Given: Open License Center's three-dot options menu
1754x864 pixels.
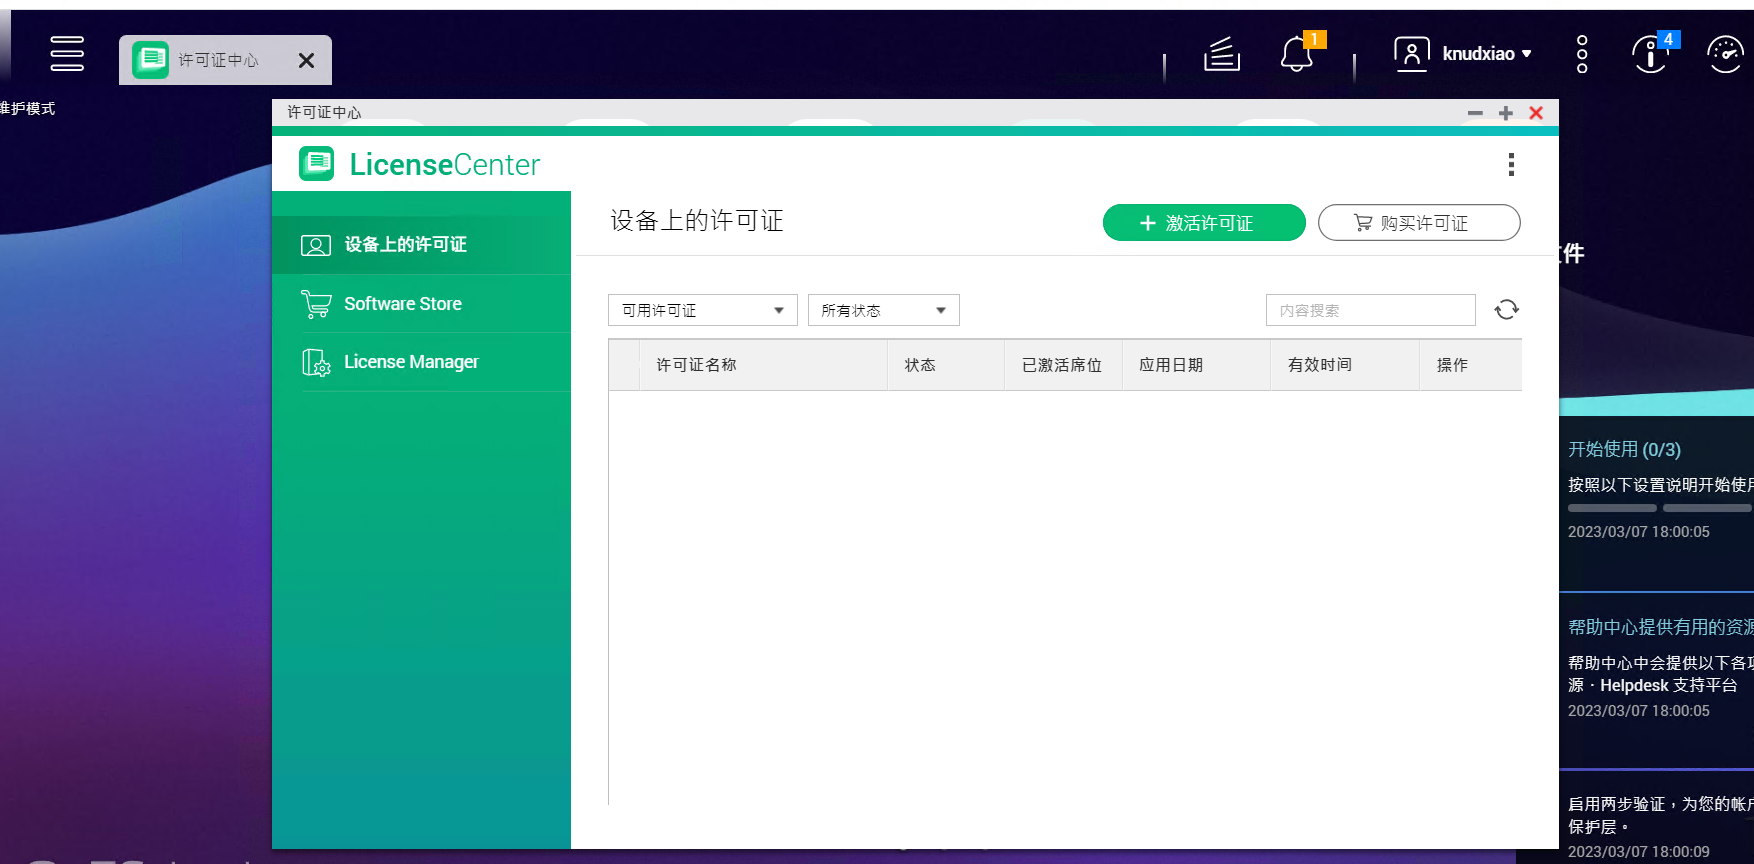Looking at the screenshot, I should [x=1511, y=164].
